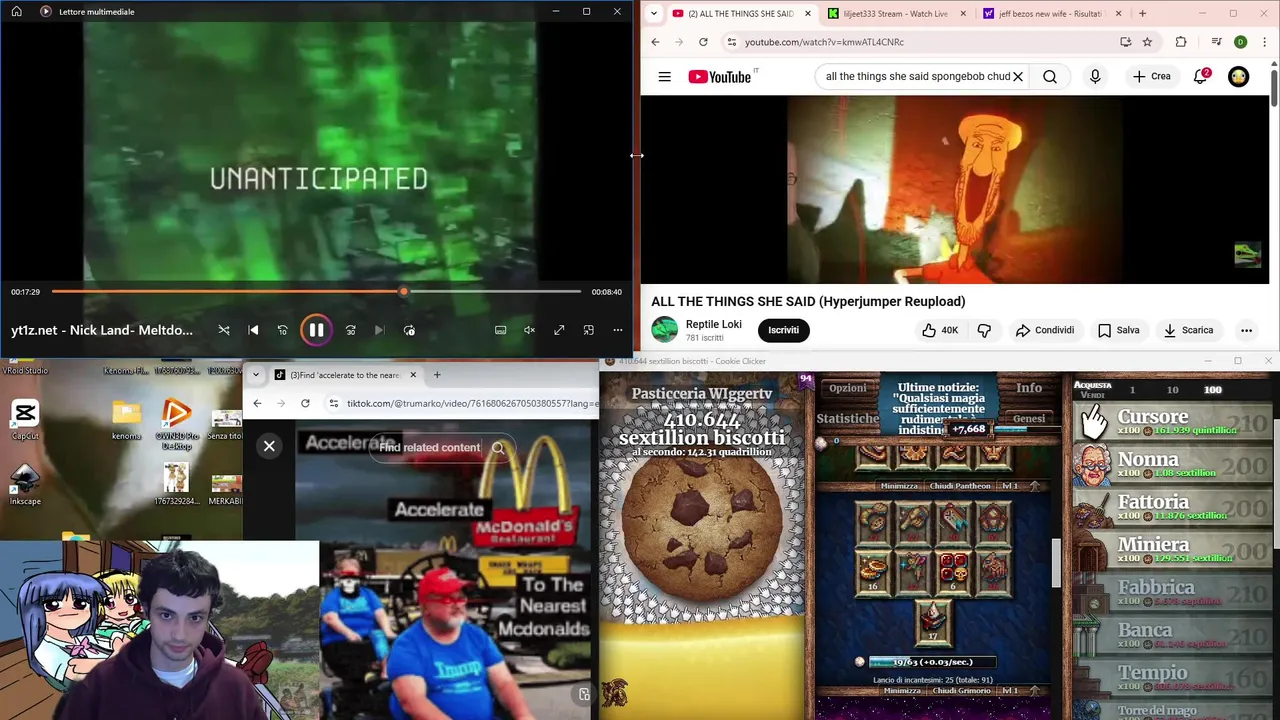Go to media player home

16,11
